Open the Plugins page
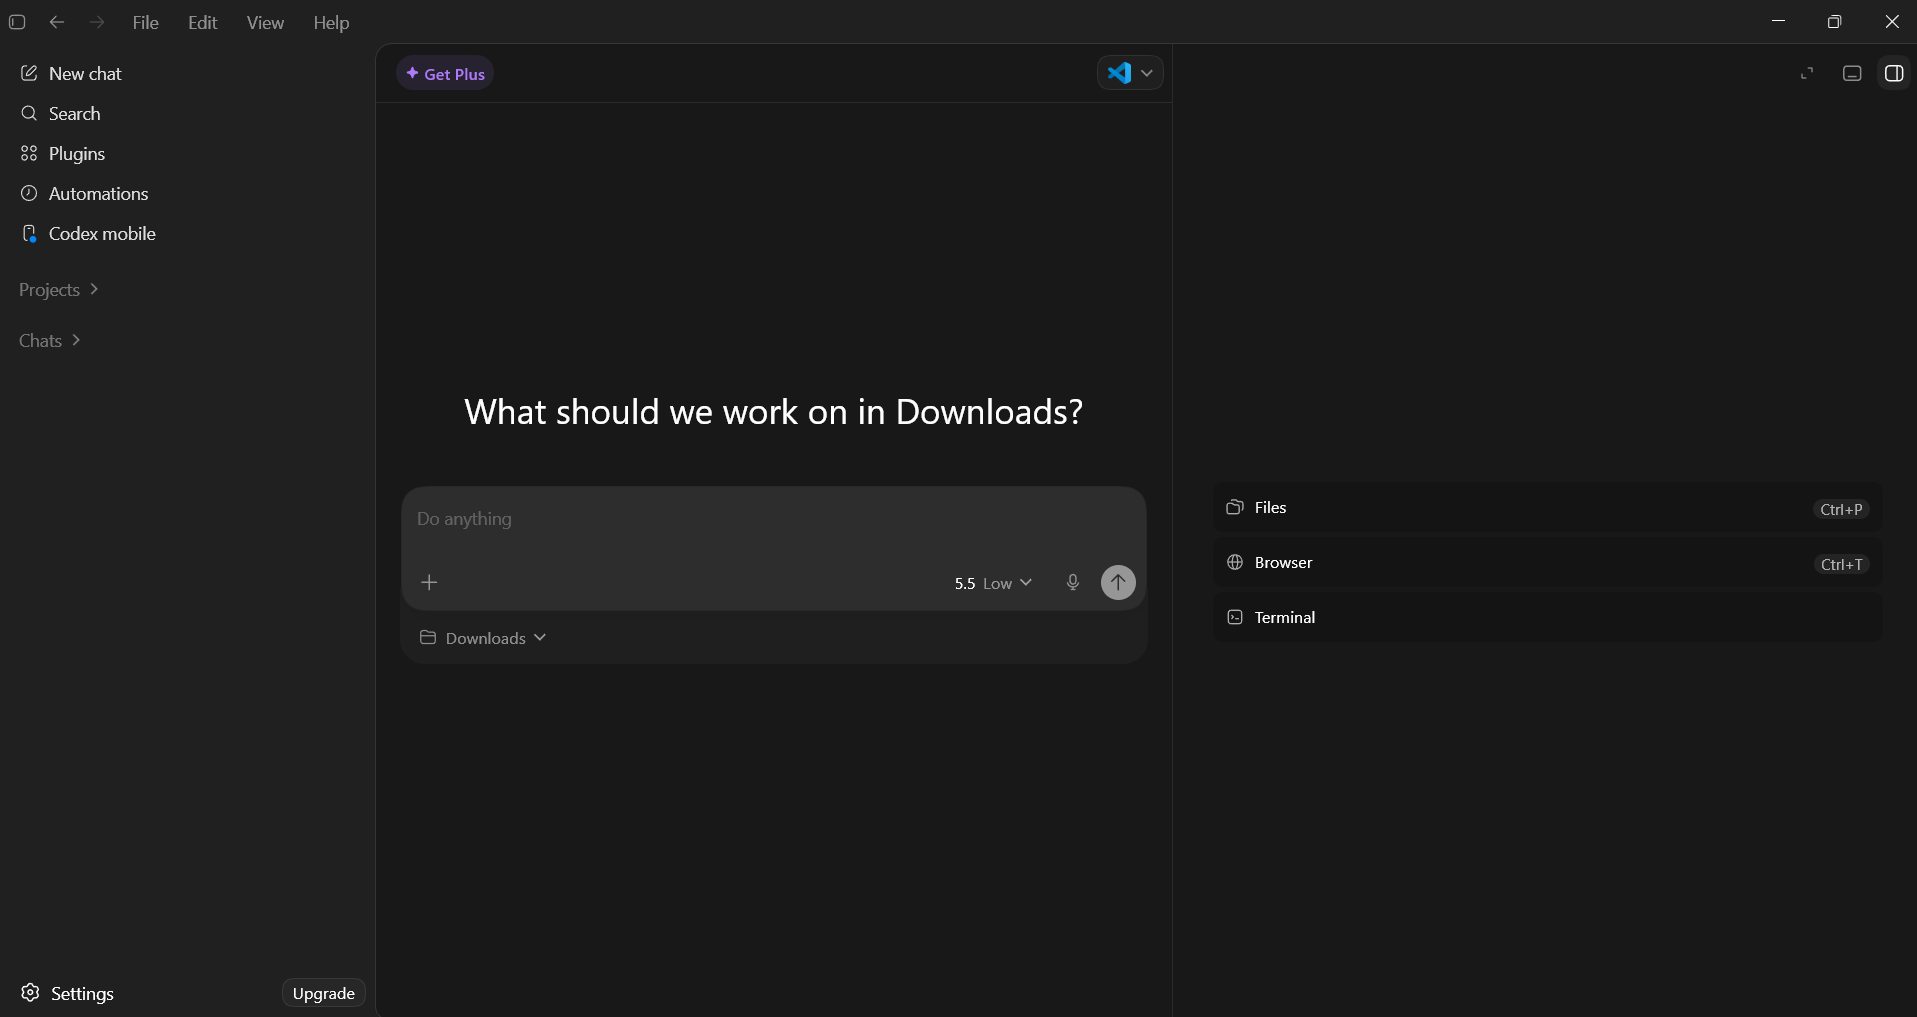This screenshot has height=1017, width=1917. click(x=186, y=153)
